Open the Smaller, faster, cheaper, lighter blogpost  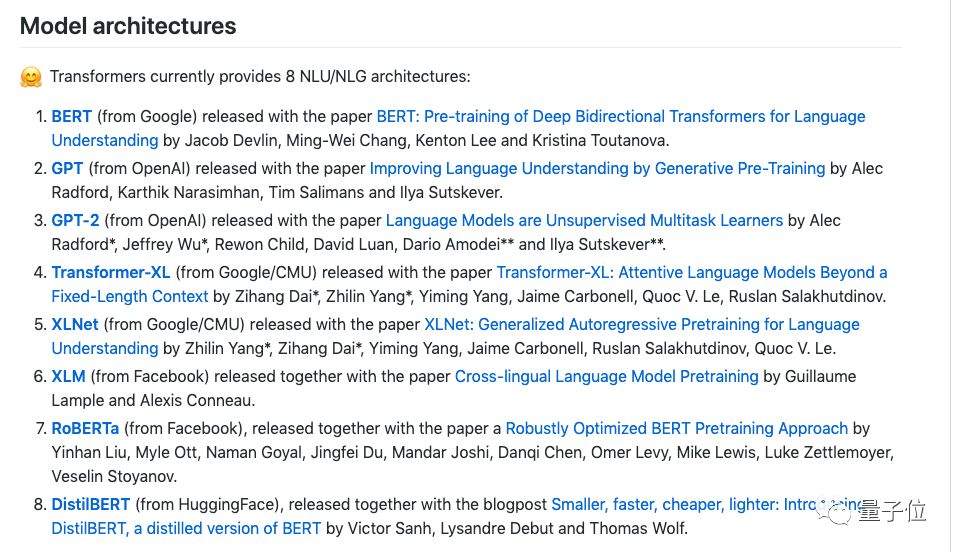[x=680, y=504]
